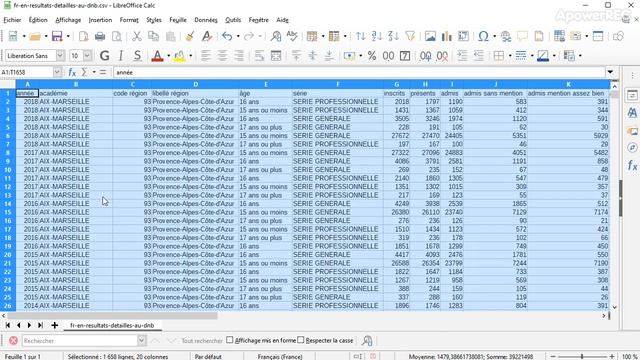Open the Fichier menu
Image resolution: width=640 pixels, height=360 pixels.
[x=12, y=20]
